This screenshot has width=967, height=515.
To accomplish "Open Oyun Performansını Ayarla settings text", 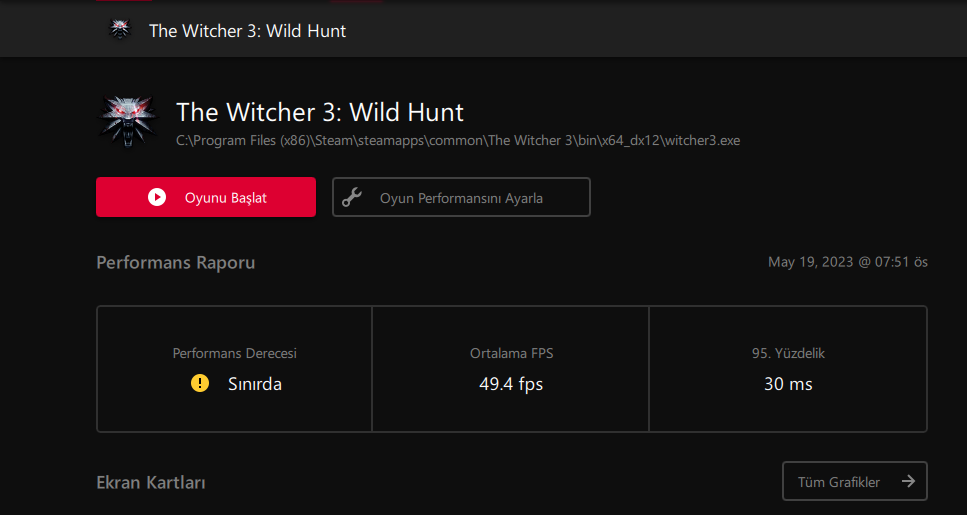I will click(x=461, y=199).
